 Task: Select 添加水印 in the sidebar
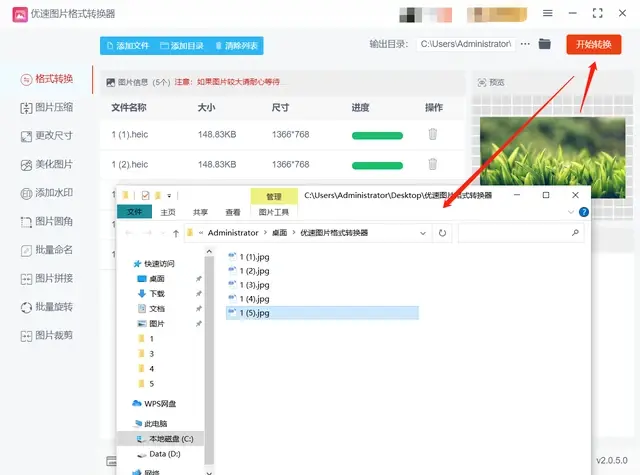click(47, 193)
